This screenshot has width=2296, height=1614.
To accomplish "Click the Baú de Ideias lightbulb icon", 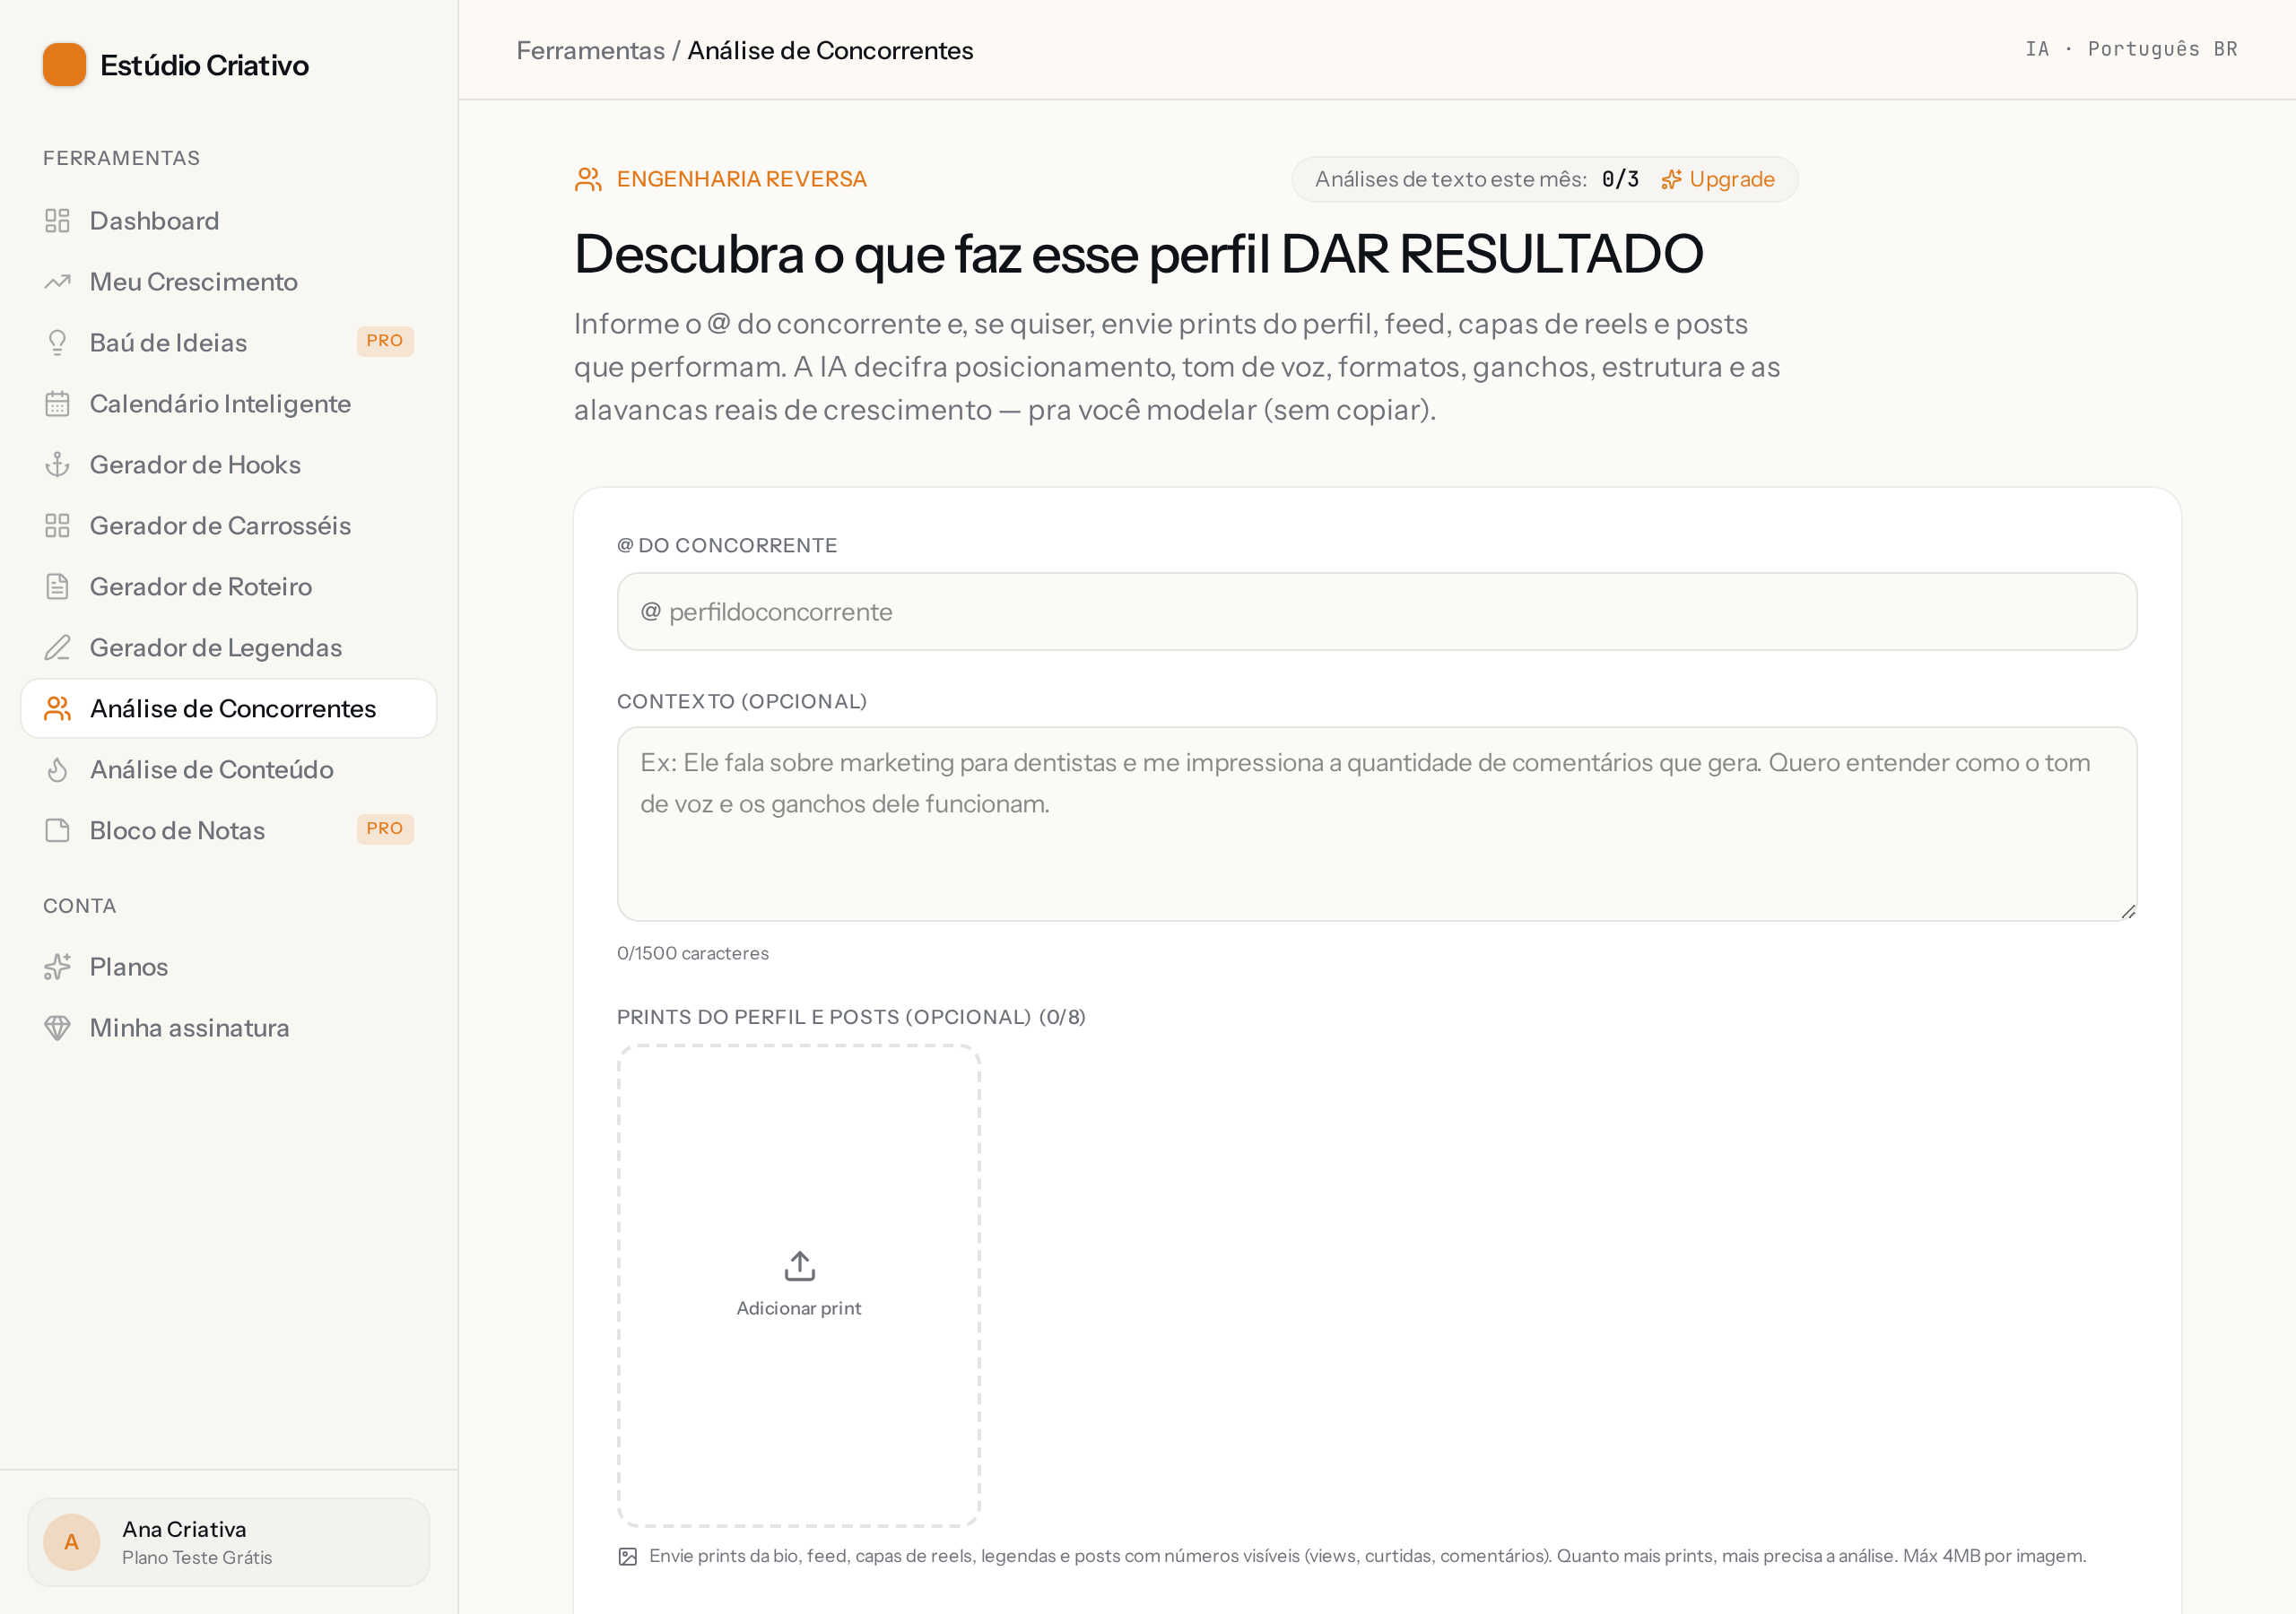I will coord(57,343).
